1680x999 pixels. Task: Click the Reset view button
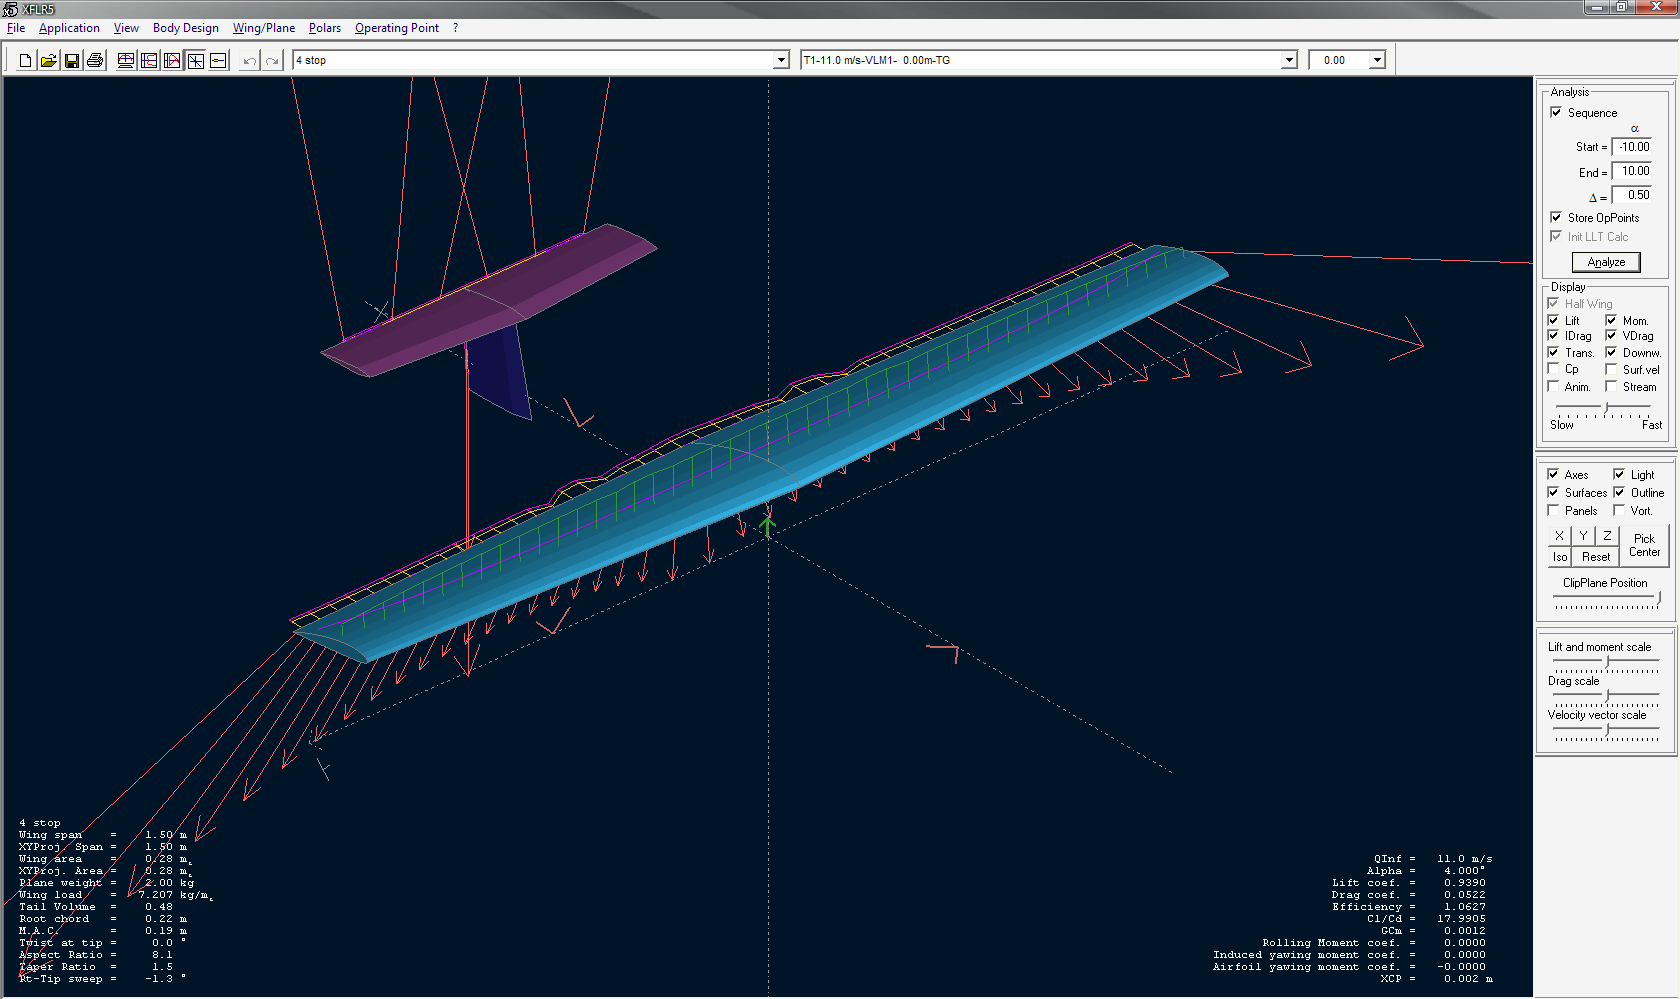[x=1596, y=557]
